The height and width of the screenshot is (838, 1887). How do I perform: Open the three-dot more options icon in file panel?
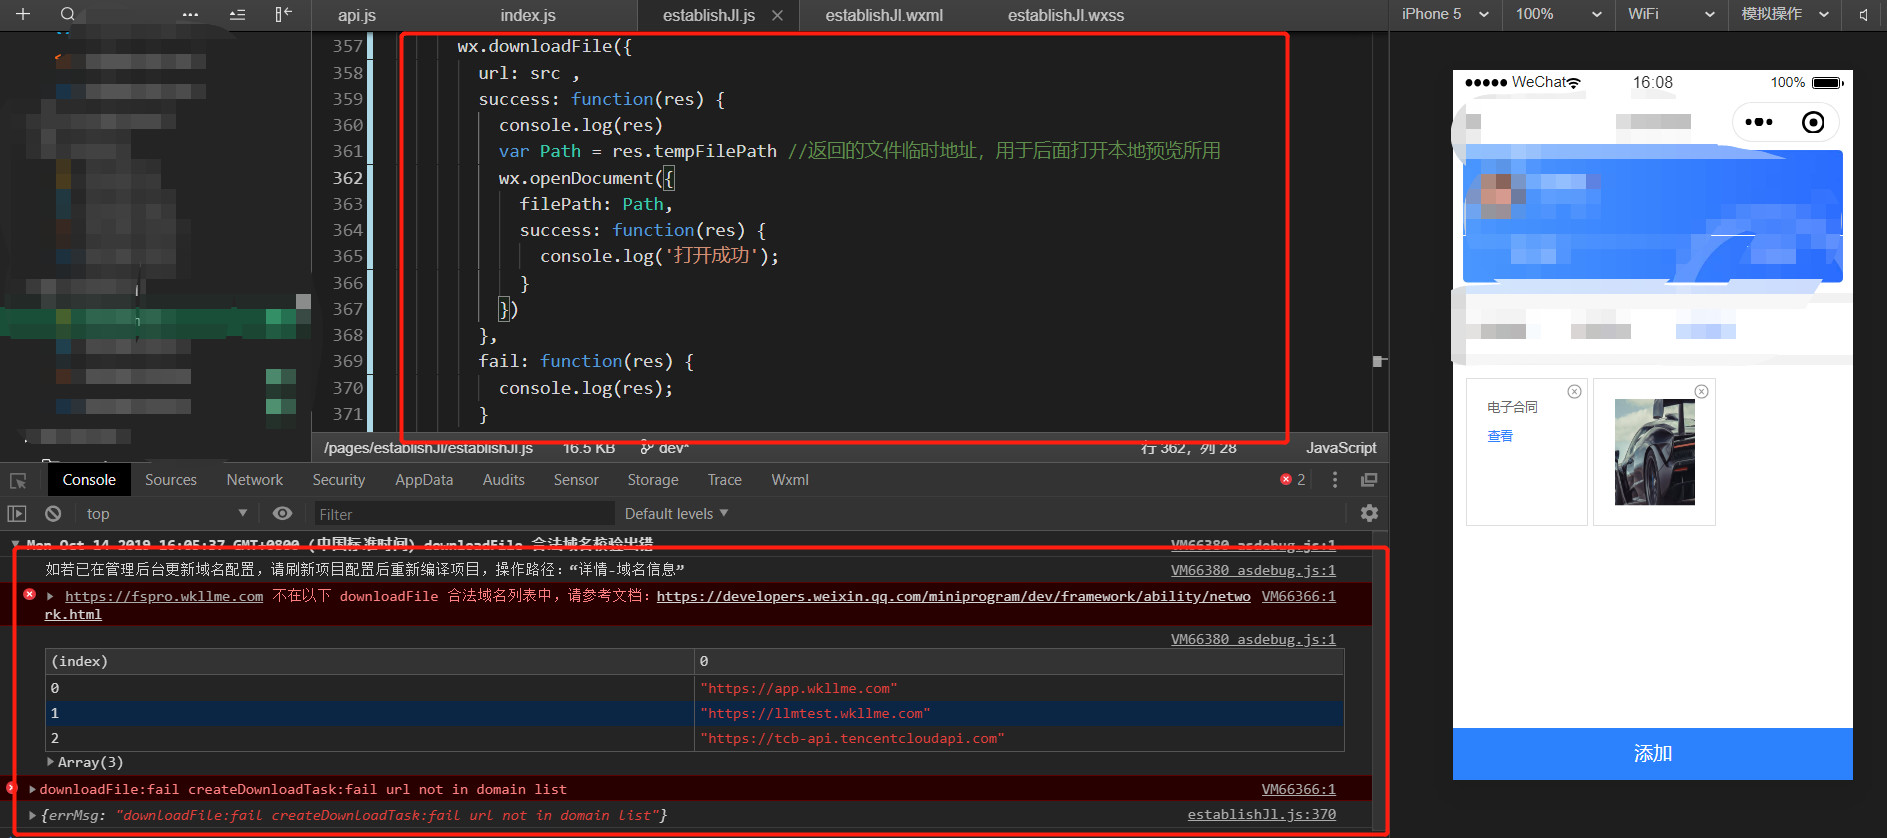190,14
